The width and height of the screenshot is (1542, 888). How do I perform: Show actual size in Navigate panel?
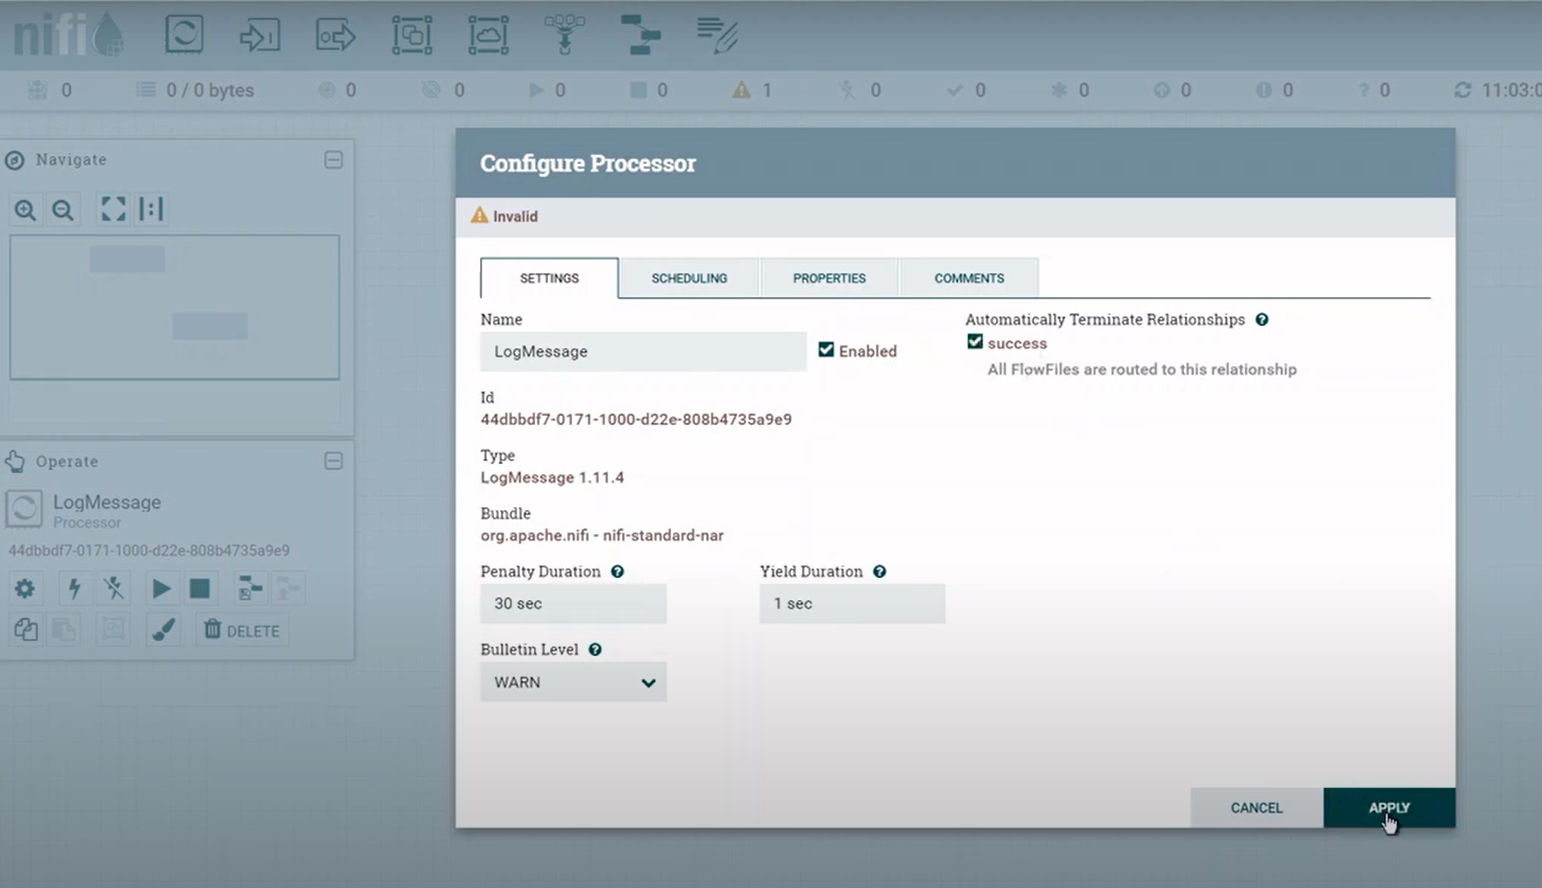coord(151,209)
